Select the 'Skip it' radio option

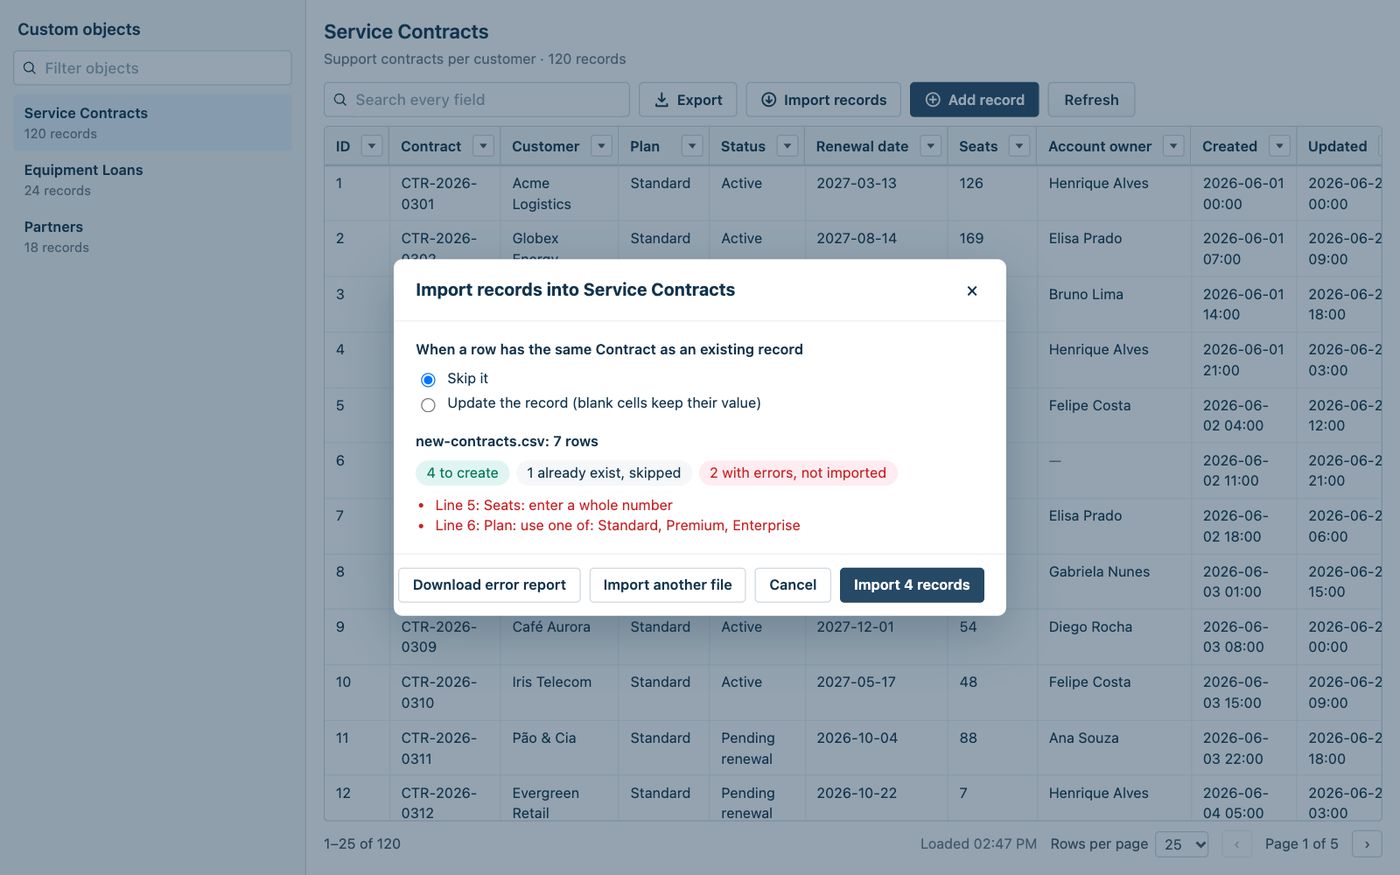click(428, 380)
